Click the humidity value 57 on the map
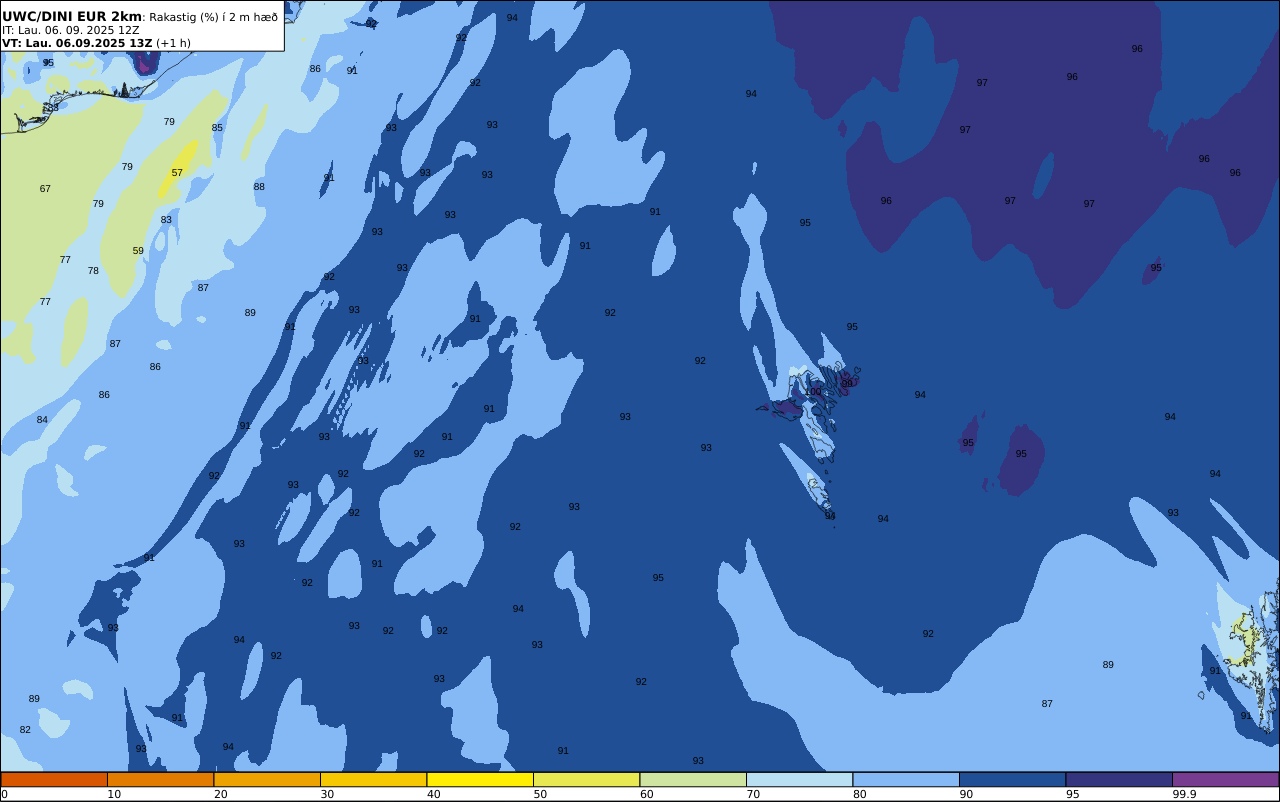The width and height of the screenshot is (1280, 802). click(177, 173)
